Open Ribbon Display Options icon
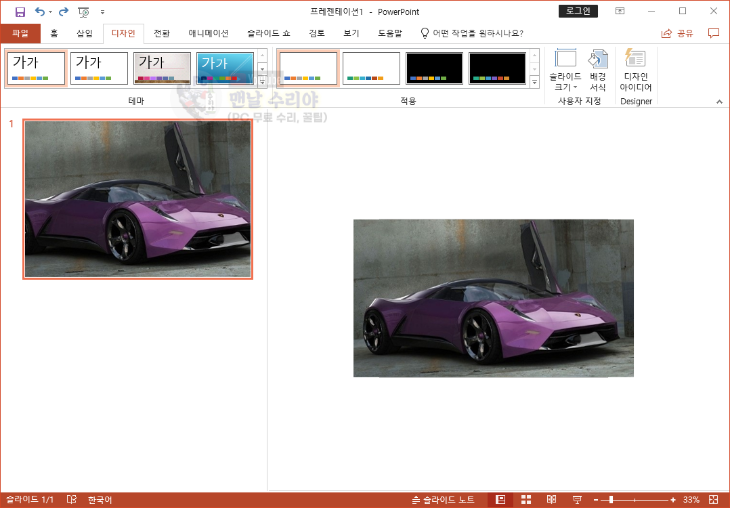This screenshot has width=730, height=508. click(x=620, y=11)
